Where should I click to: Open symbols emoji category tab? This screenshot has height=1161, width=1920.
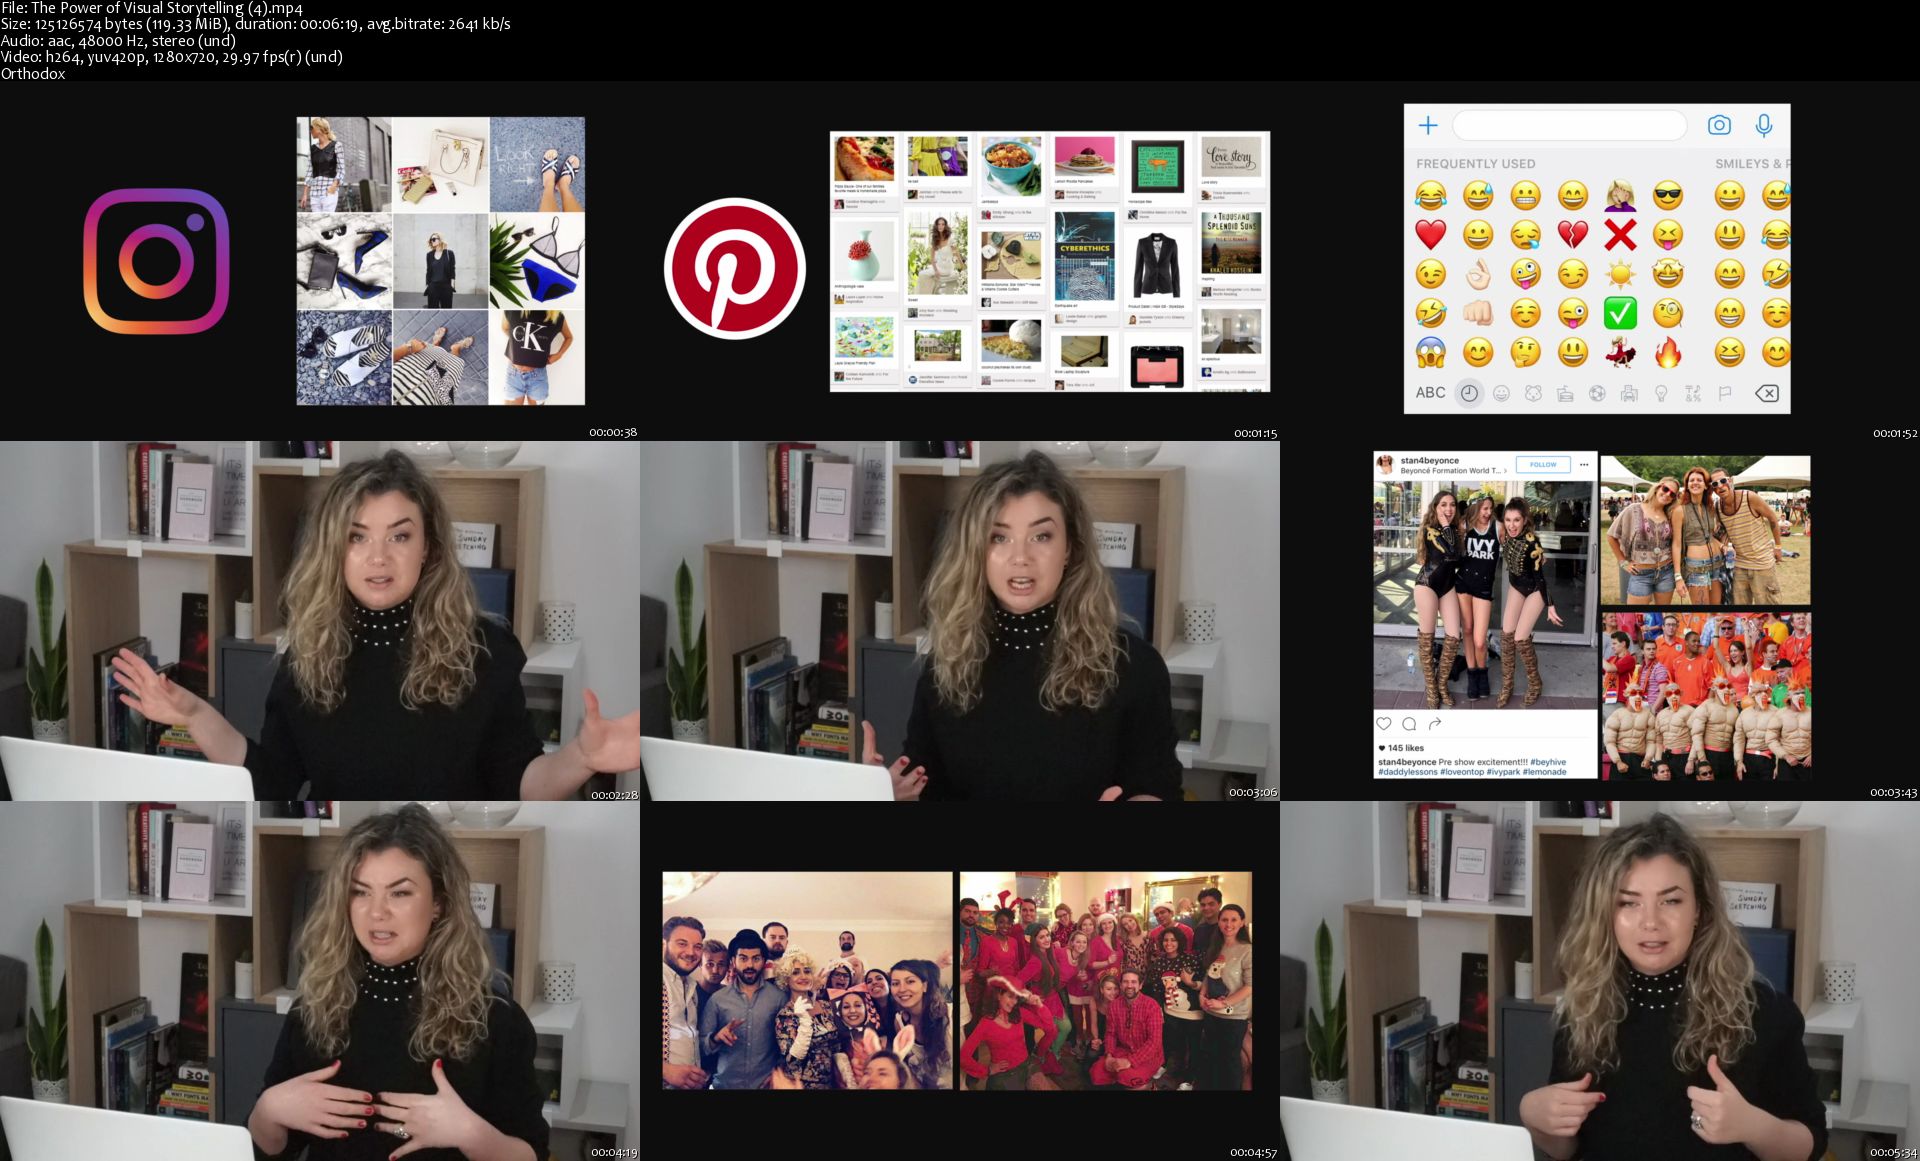(x=1693, y=393)
